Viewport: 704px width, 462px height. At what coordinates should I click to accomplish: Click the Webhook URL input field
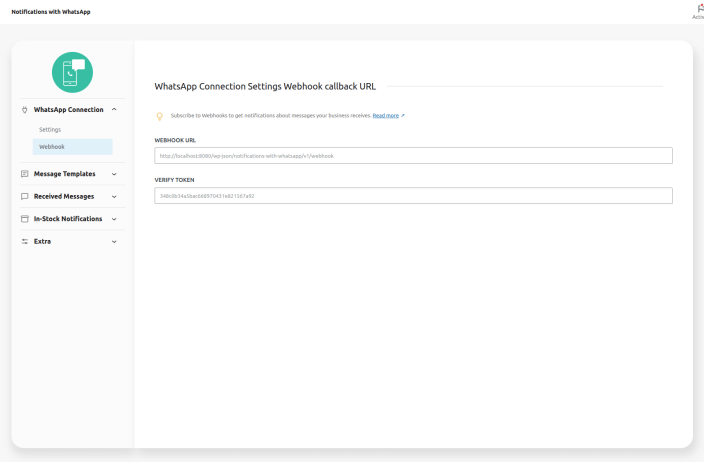413,156
